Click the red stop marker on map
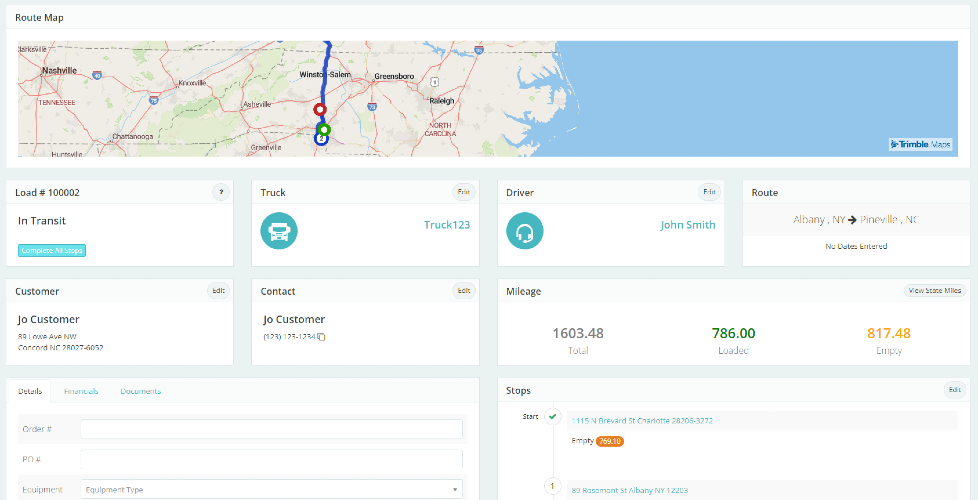Screen dimensions: 978x500 [320, 110]
